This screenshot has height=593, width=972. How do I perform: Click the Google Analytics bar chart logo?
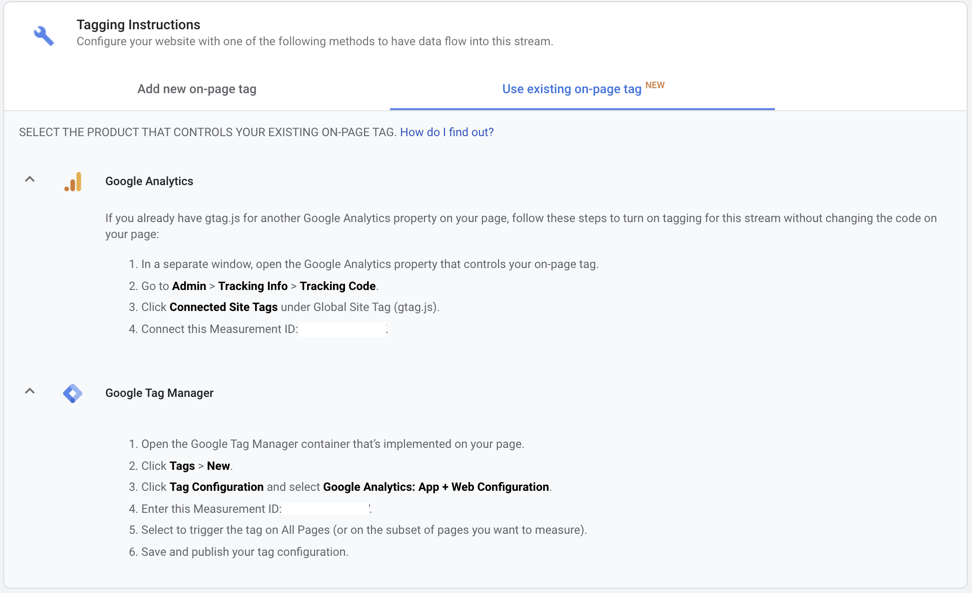pyautogui.click(x=73, y=182)
